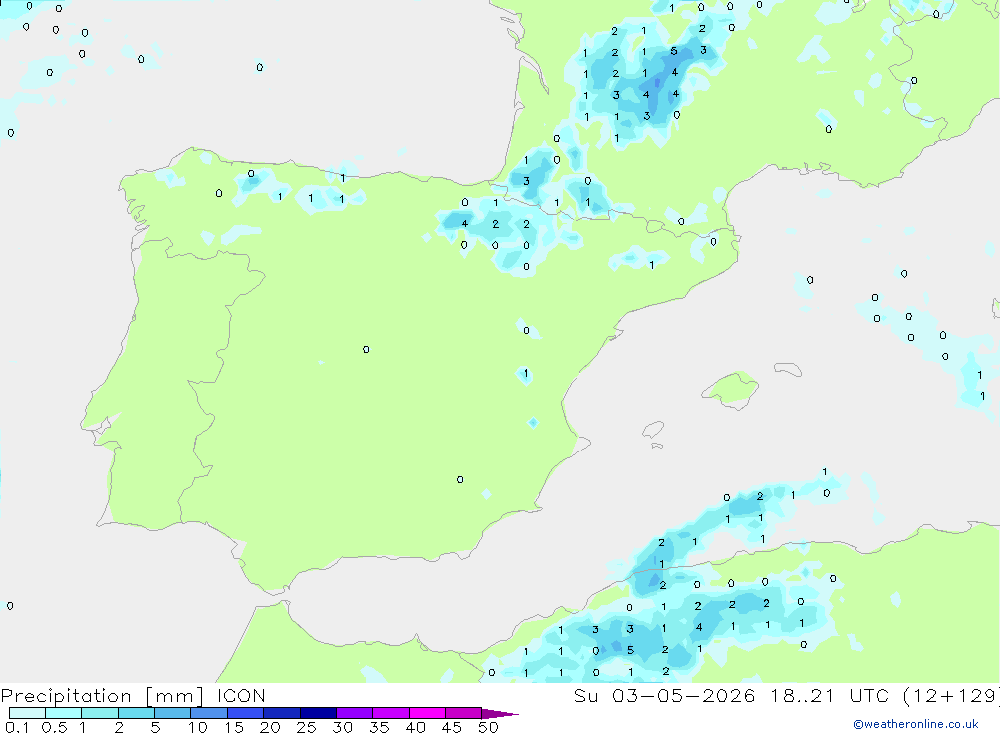Click the Menorca island outline on the map

tap(788, 369)
